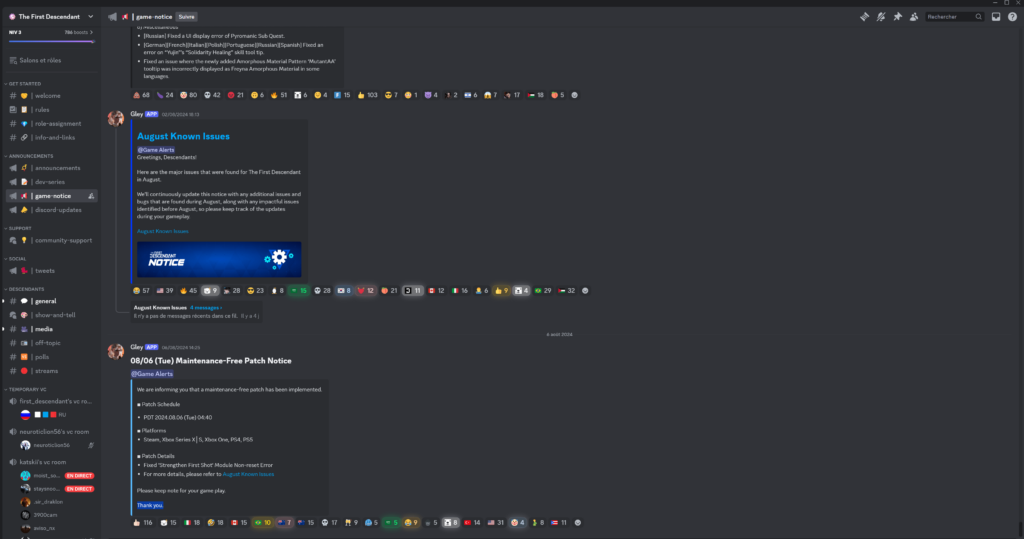
Task: Collapse the ANNOUNCEMENTS category
Action: point(31,156)
